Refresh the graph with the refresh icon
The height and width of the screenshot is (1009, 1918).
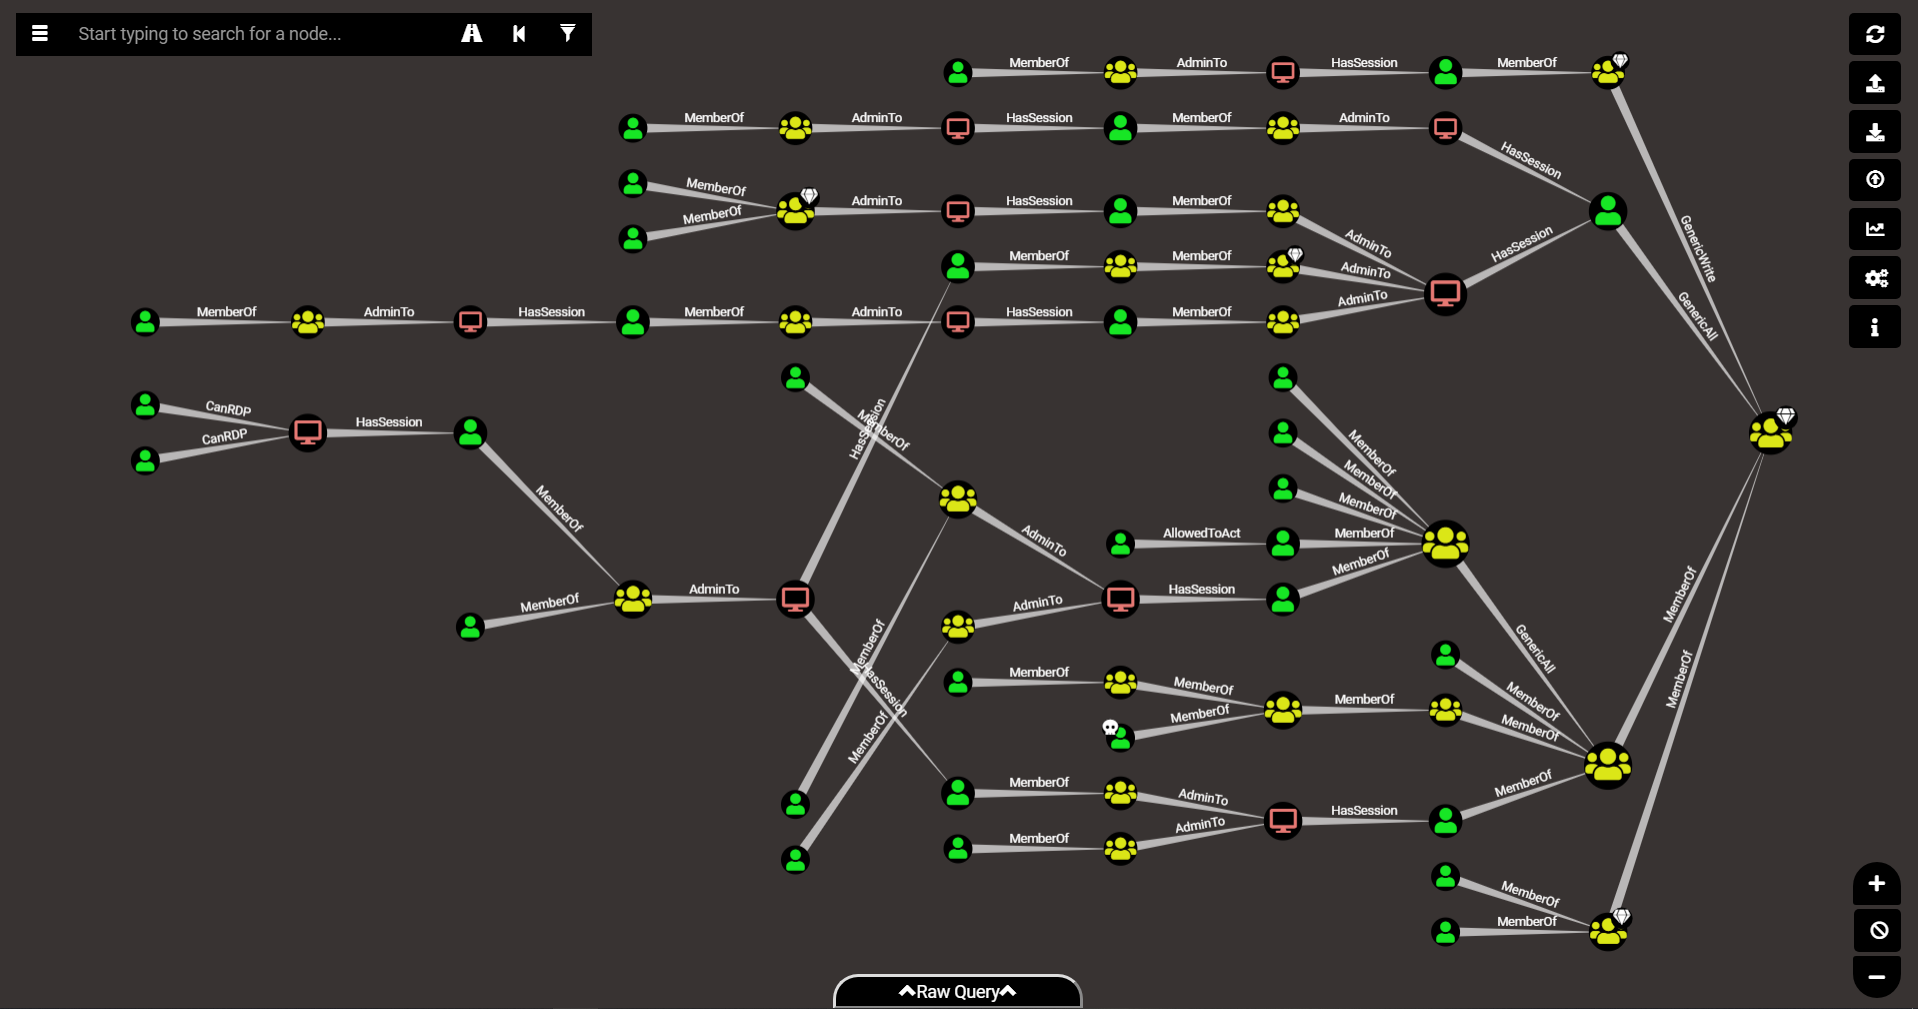tap(1875, 34)
